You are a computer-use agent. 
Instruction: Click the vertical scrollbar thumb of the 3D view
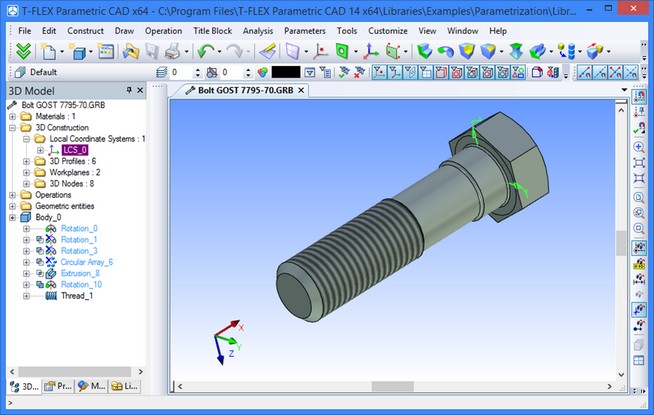(621, 242)
